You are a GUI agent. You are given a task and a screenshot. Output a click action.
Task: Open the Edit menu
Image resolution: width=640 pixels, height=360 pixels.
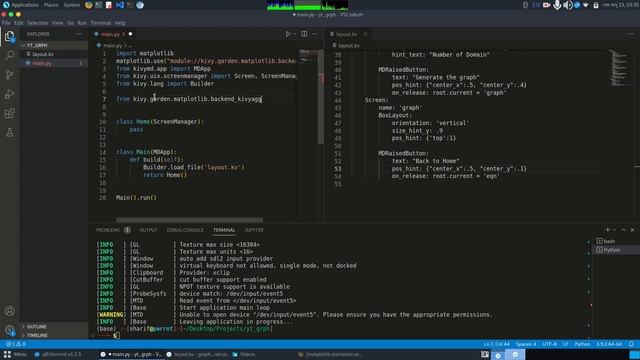pos(19,23)
